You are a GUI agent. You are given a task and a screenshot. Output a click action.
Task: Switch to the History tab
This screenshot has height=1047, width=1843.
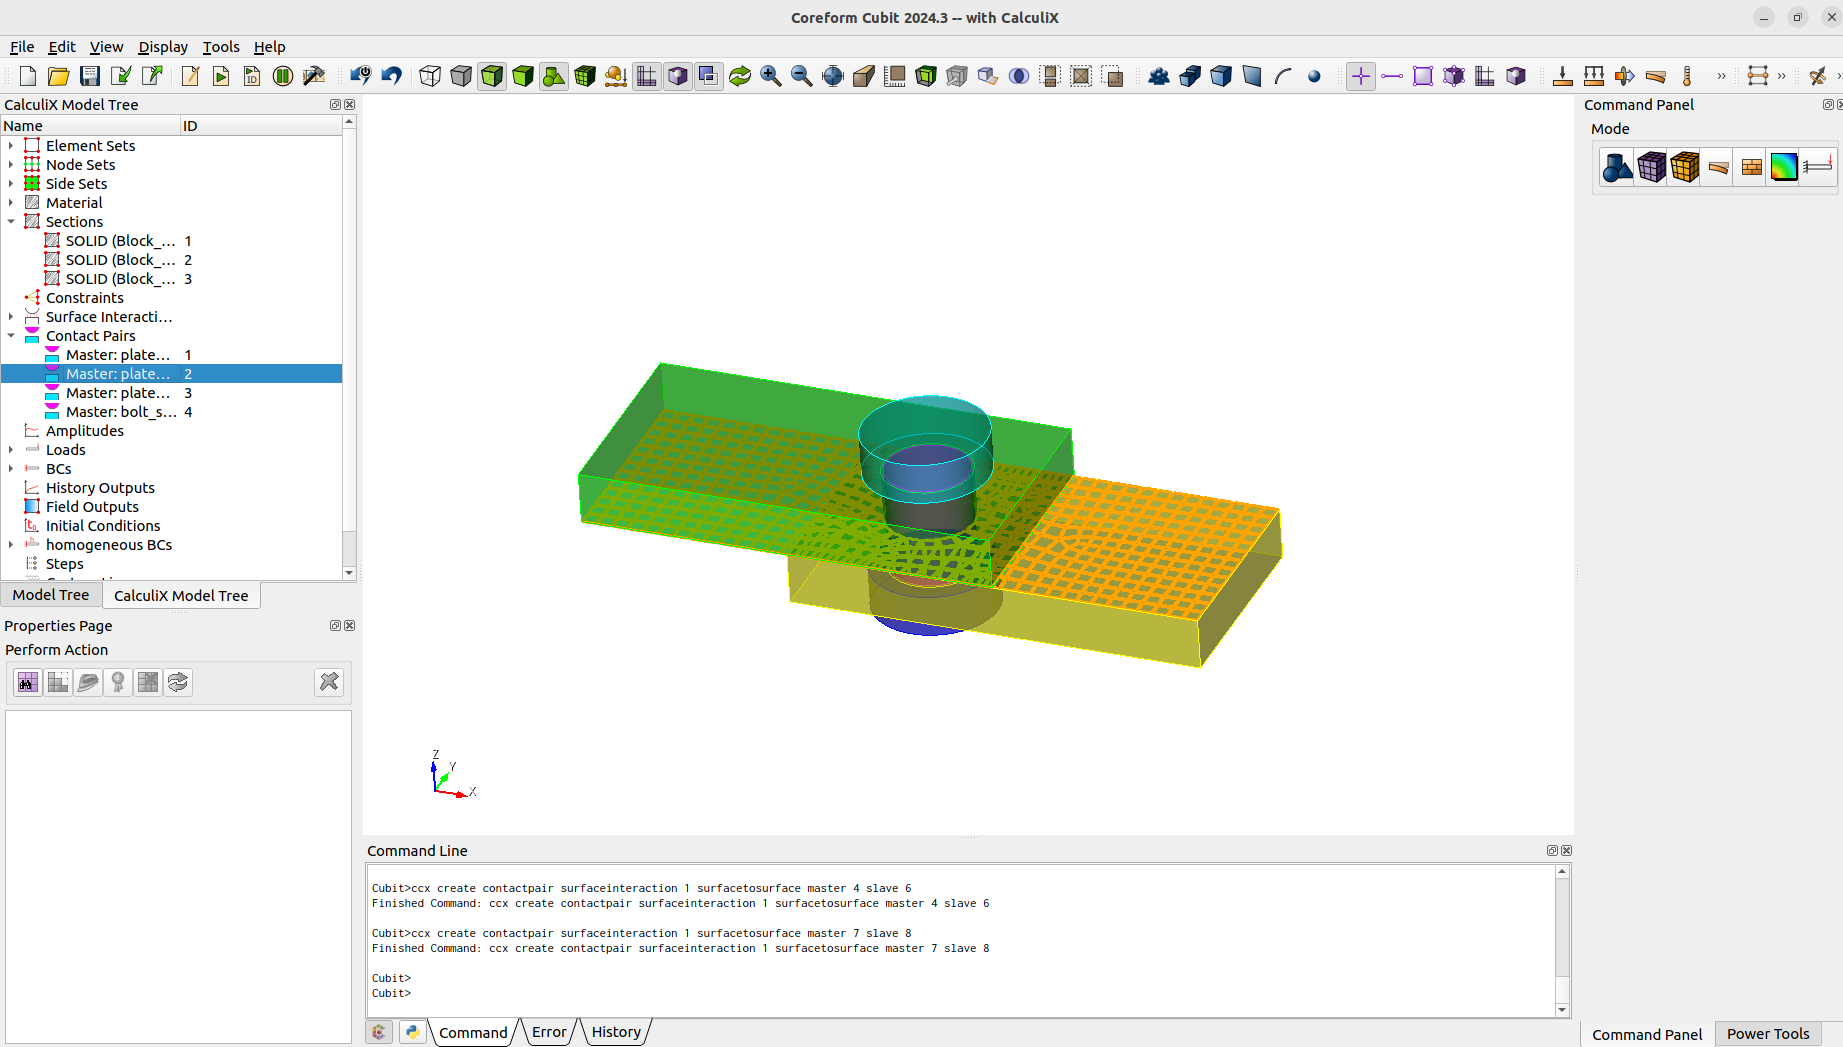pyautogui.click(x=615, y=1031)
